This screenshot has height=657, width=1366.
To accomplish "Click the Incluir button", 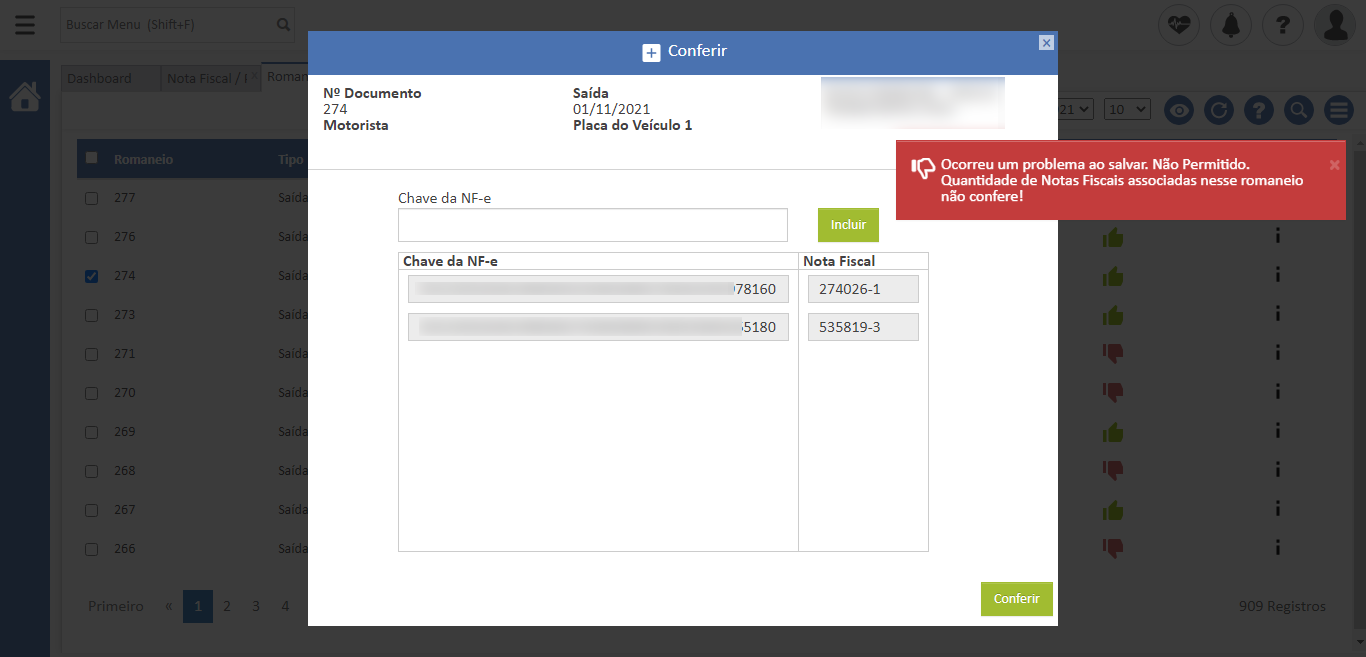I will click(x=848, y=225).
